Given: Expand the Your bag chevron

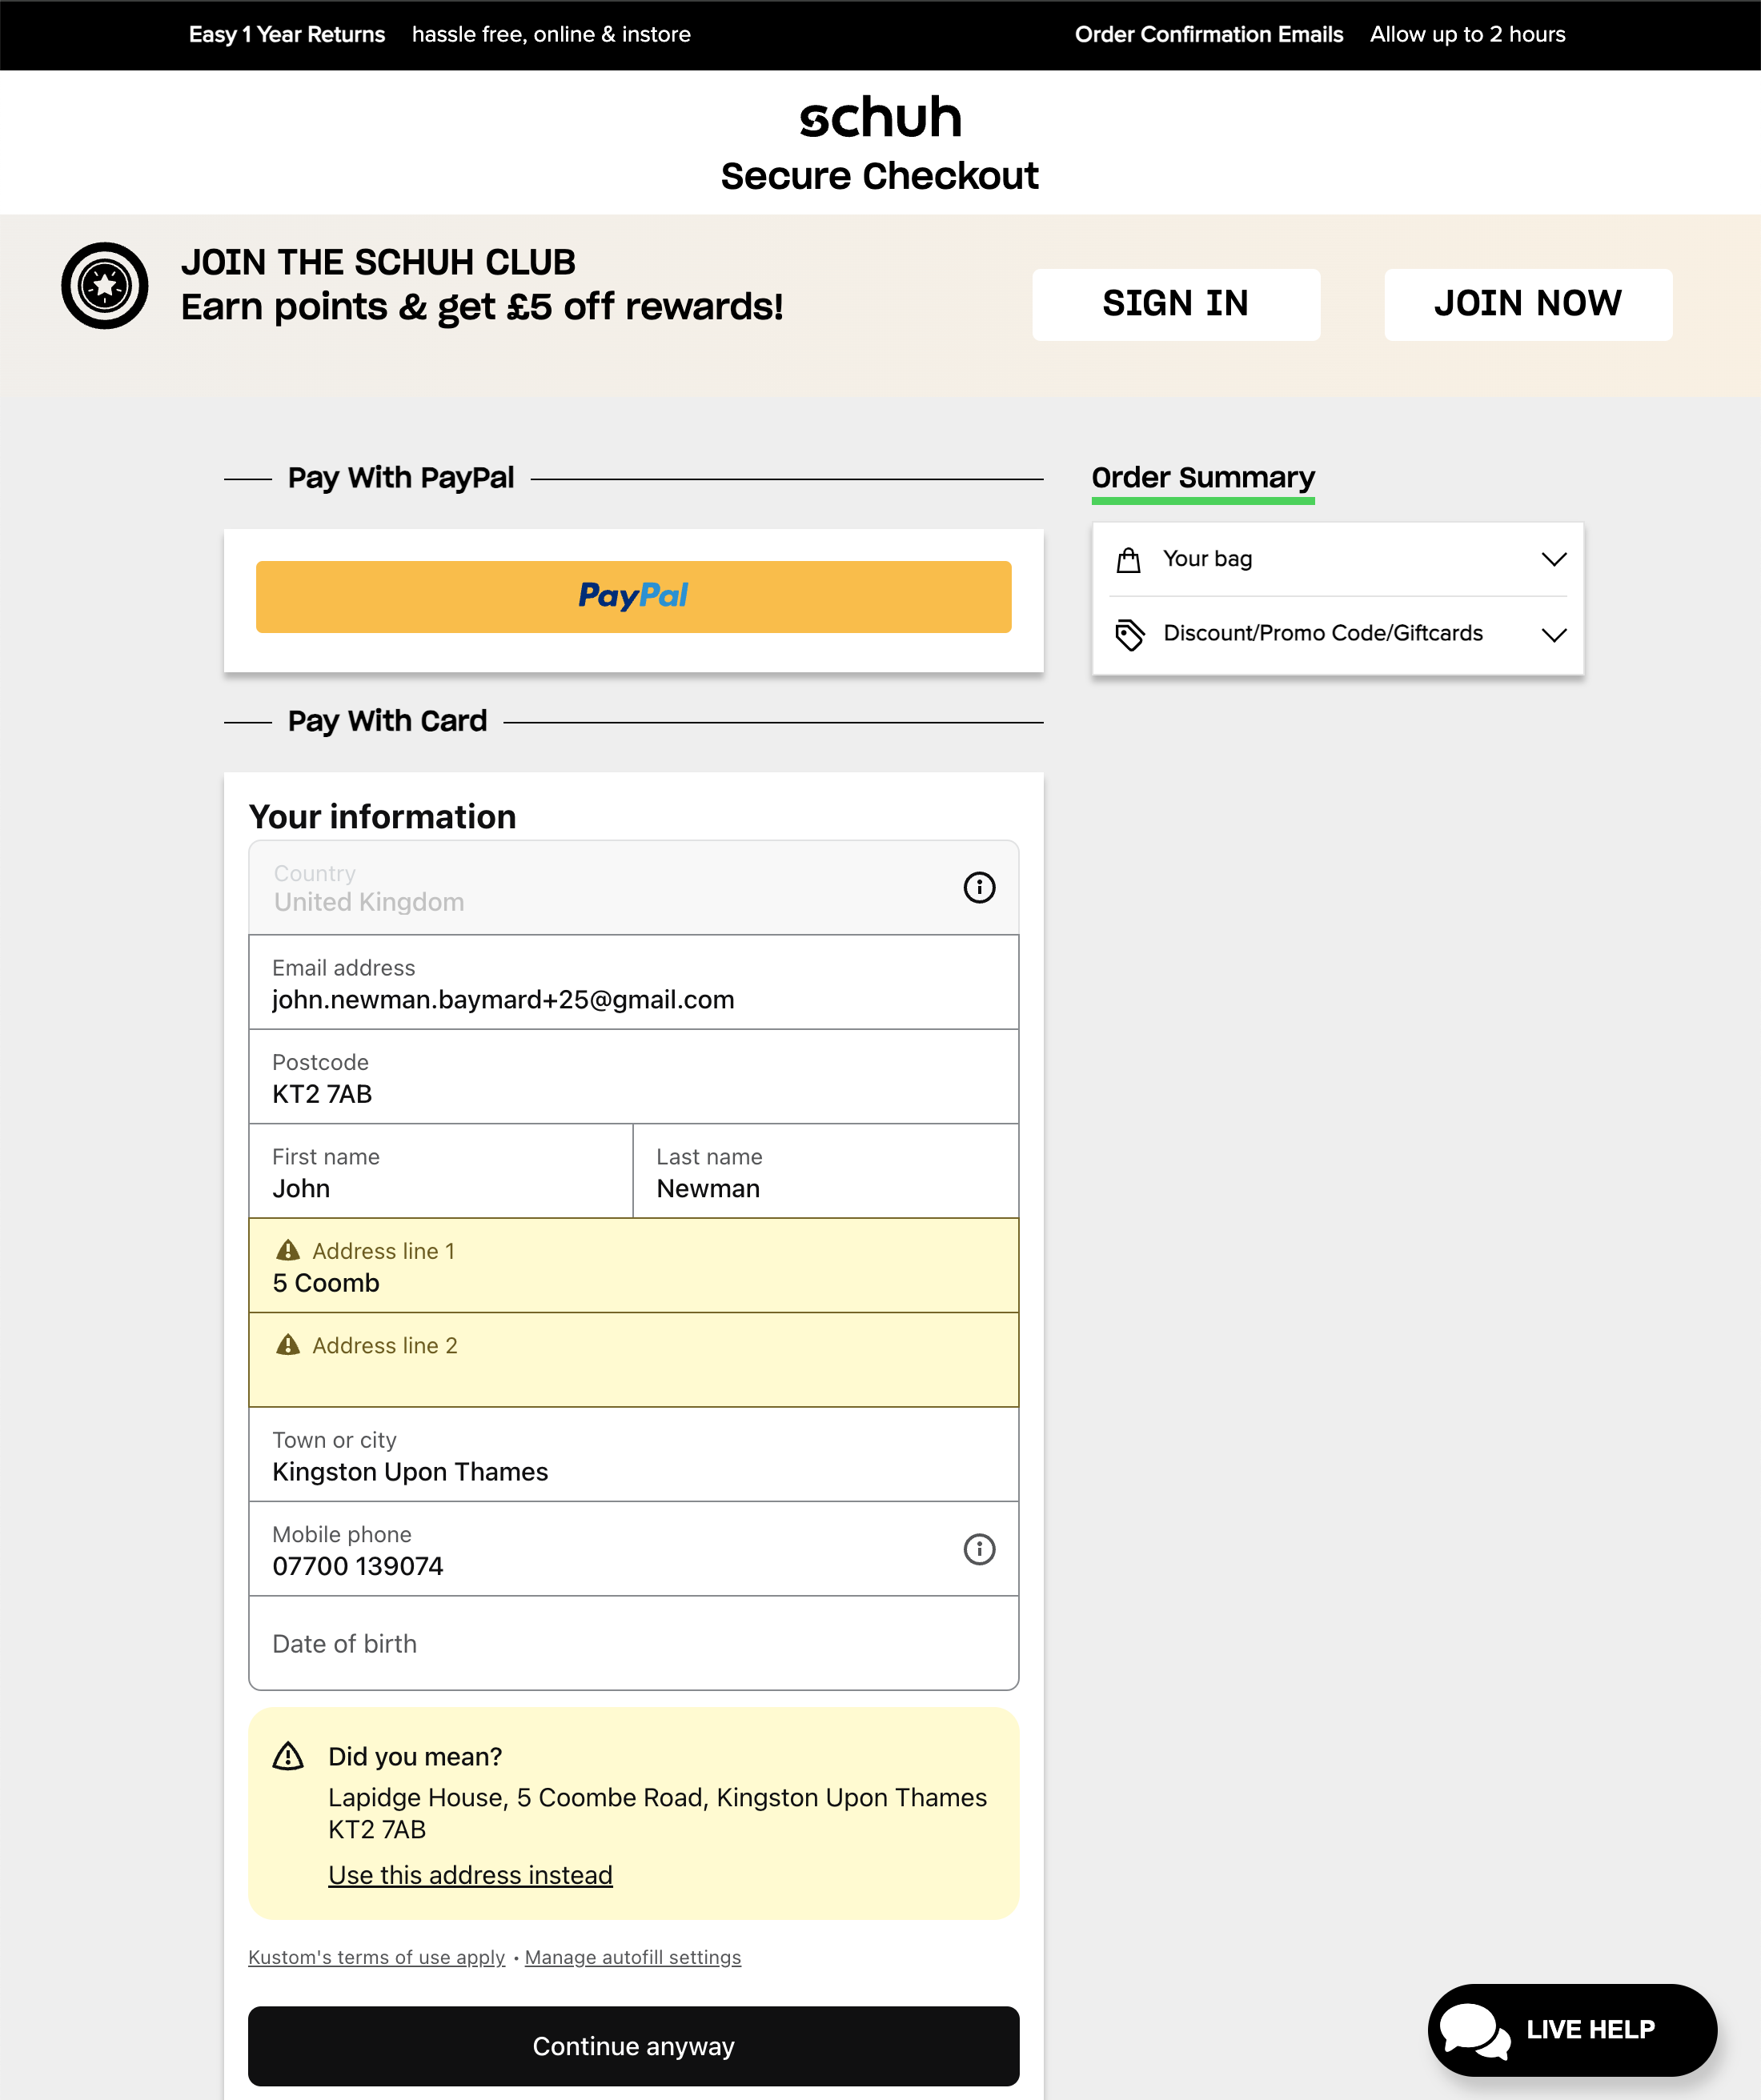Looking at the screenshot, I should pos(1553,559).
